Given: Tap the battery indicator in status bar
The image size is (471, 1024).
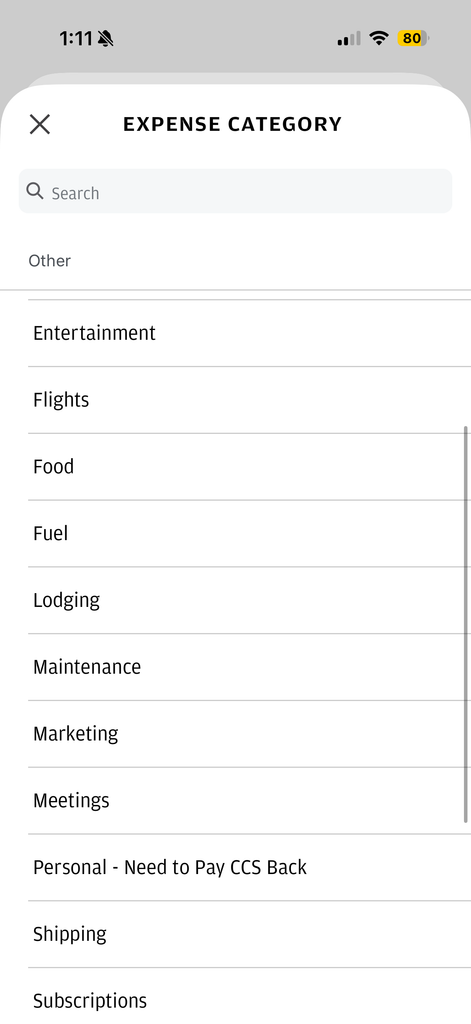Looking at the screenshot, I should 414,39.
